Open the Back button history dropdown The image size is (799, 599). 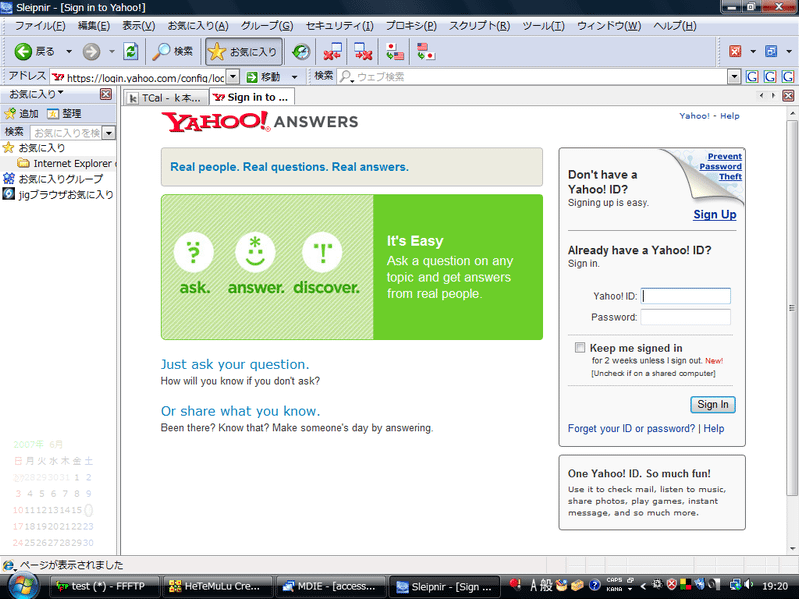[69, 51]
